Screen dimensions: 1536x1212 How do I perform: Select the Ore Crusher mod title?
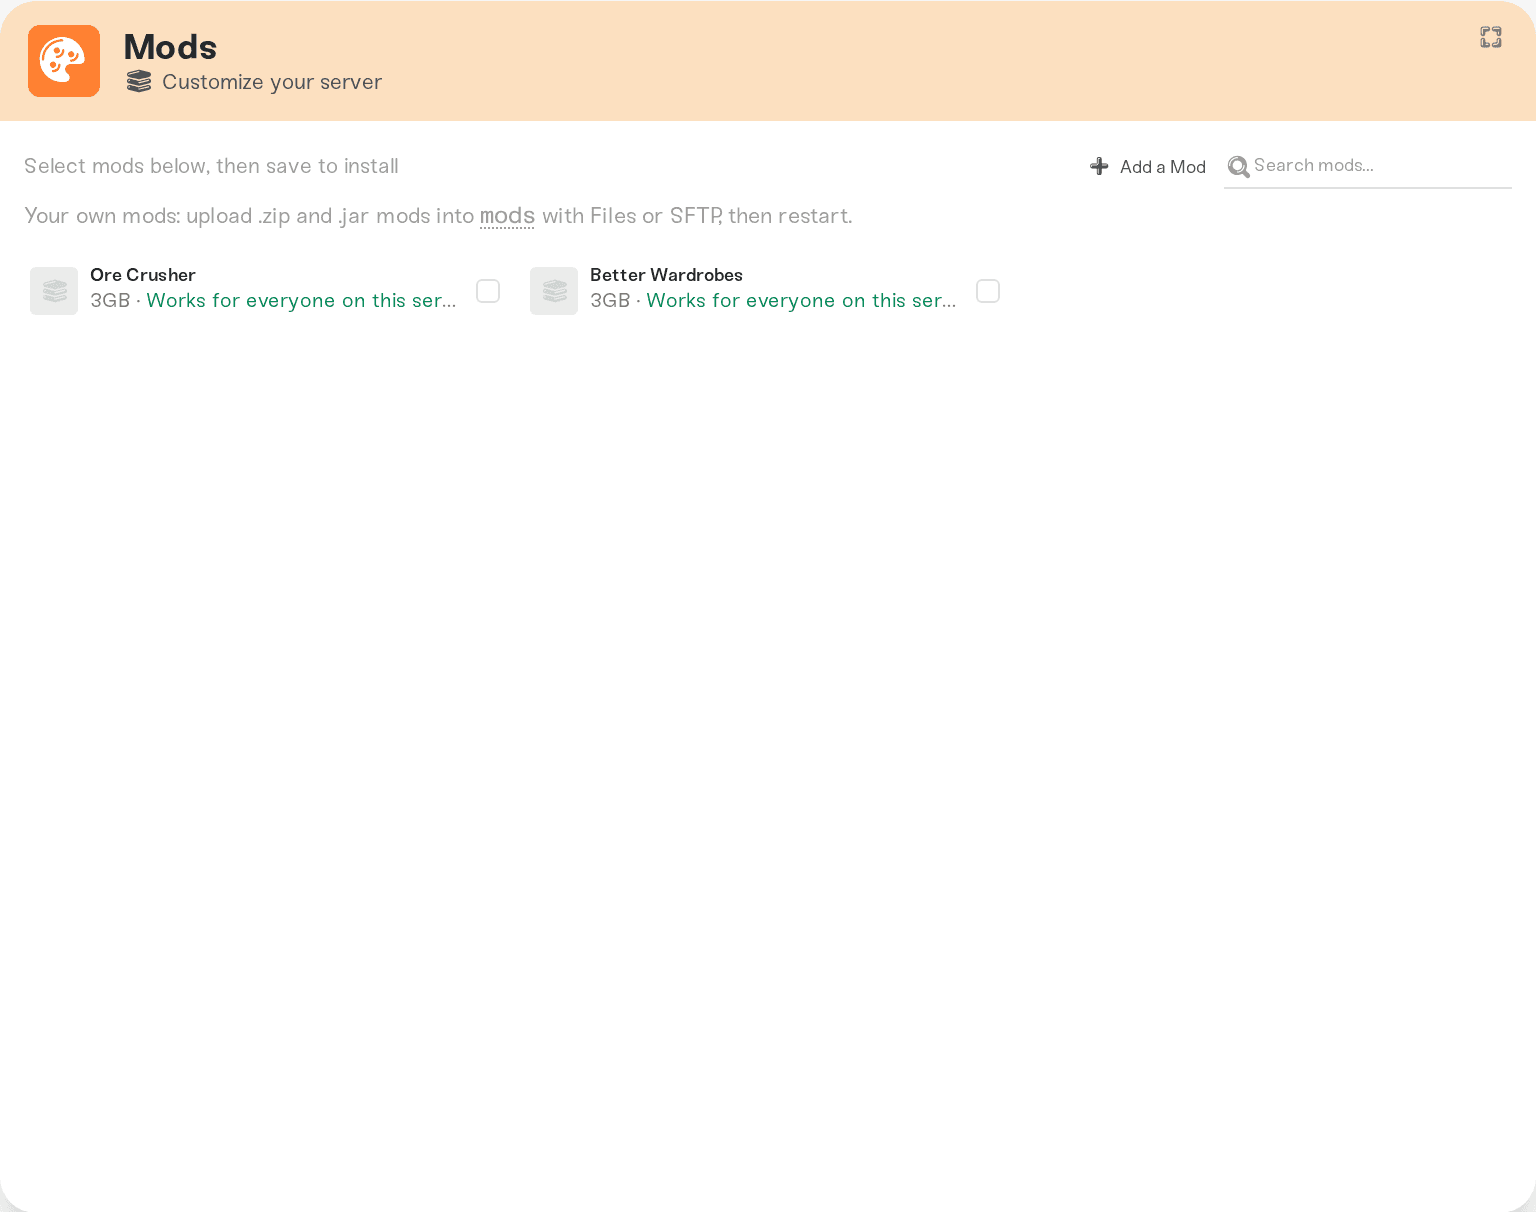pos(143,275)
